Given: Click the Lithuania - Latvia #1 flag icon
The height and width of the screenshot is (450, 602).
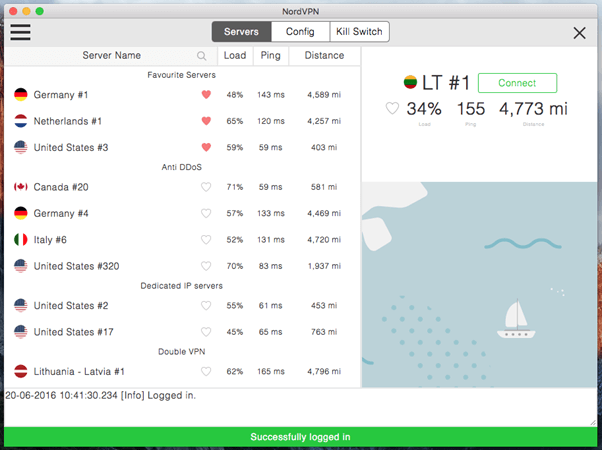Looking at the screenshot, I should point(21,371).
